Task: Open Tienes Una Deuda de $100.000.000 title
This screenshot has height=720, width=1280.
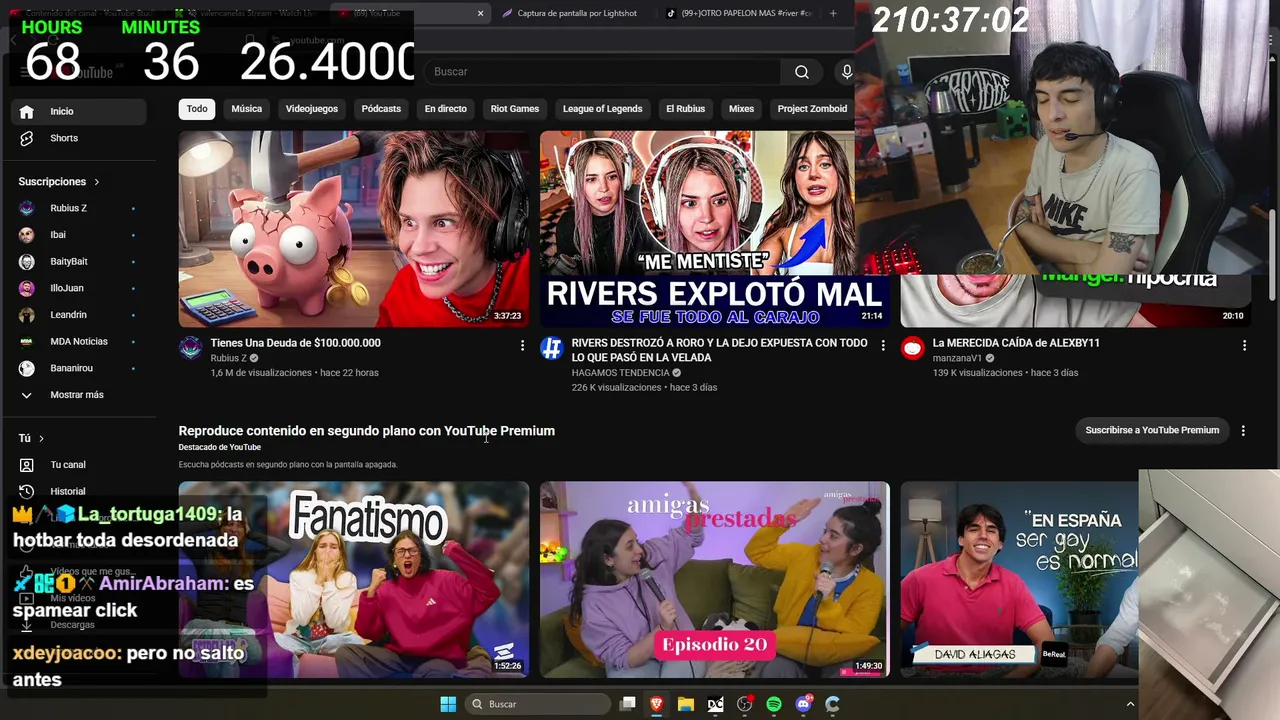Action: (295, 343)
